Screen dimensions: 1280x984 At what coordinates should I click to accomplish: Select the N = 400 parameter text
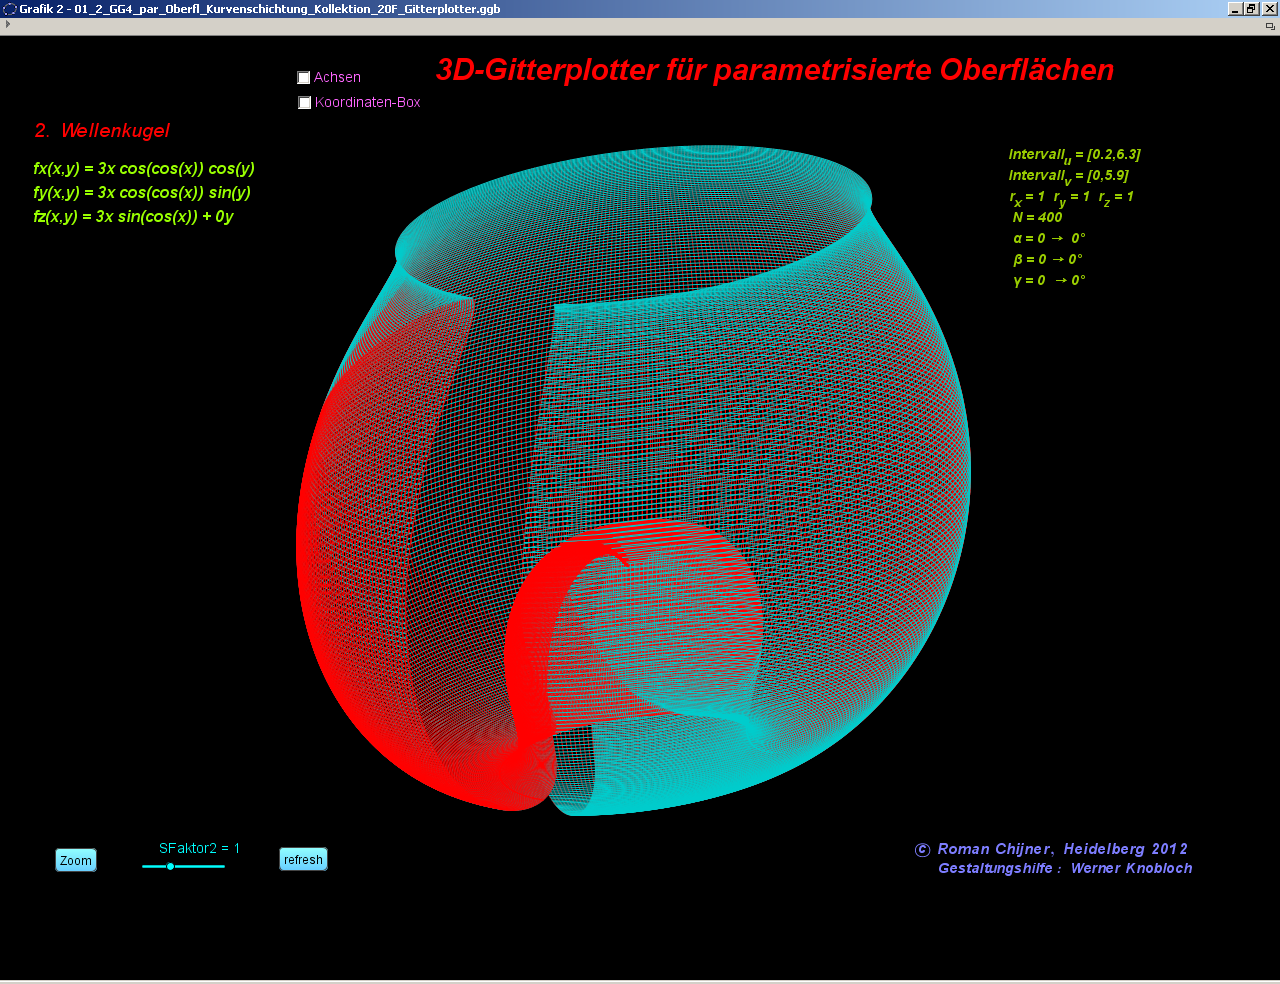click(x=1037, y=217)
